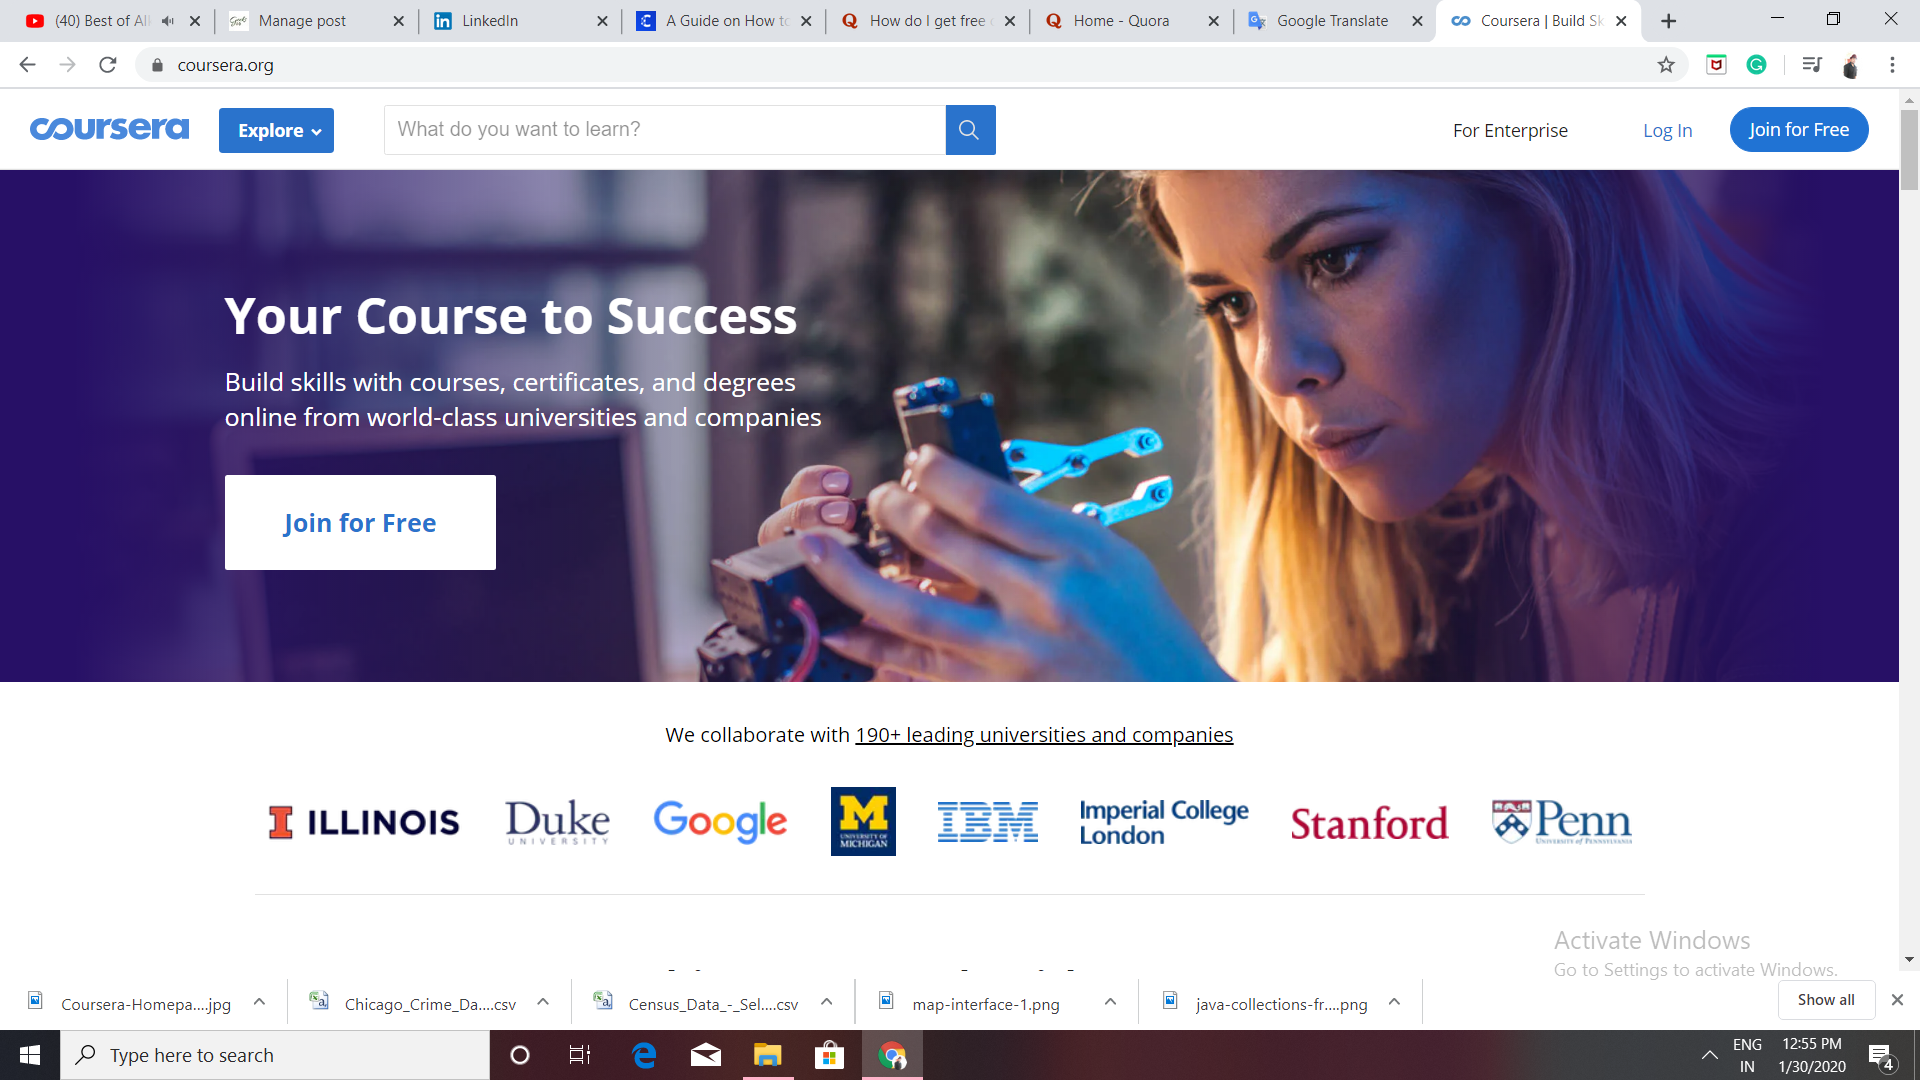
Task: Open the media control icon in toolbar
Action: [1811, 65]
